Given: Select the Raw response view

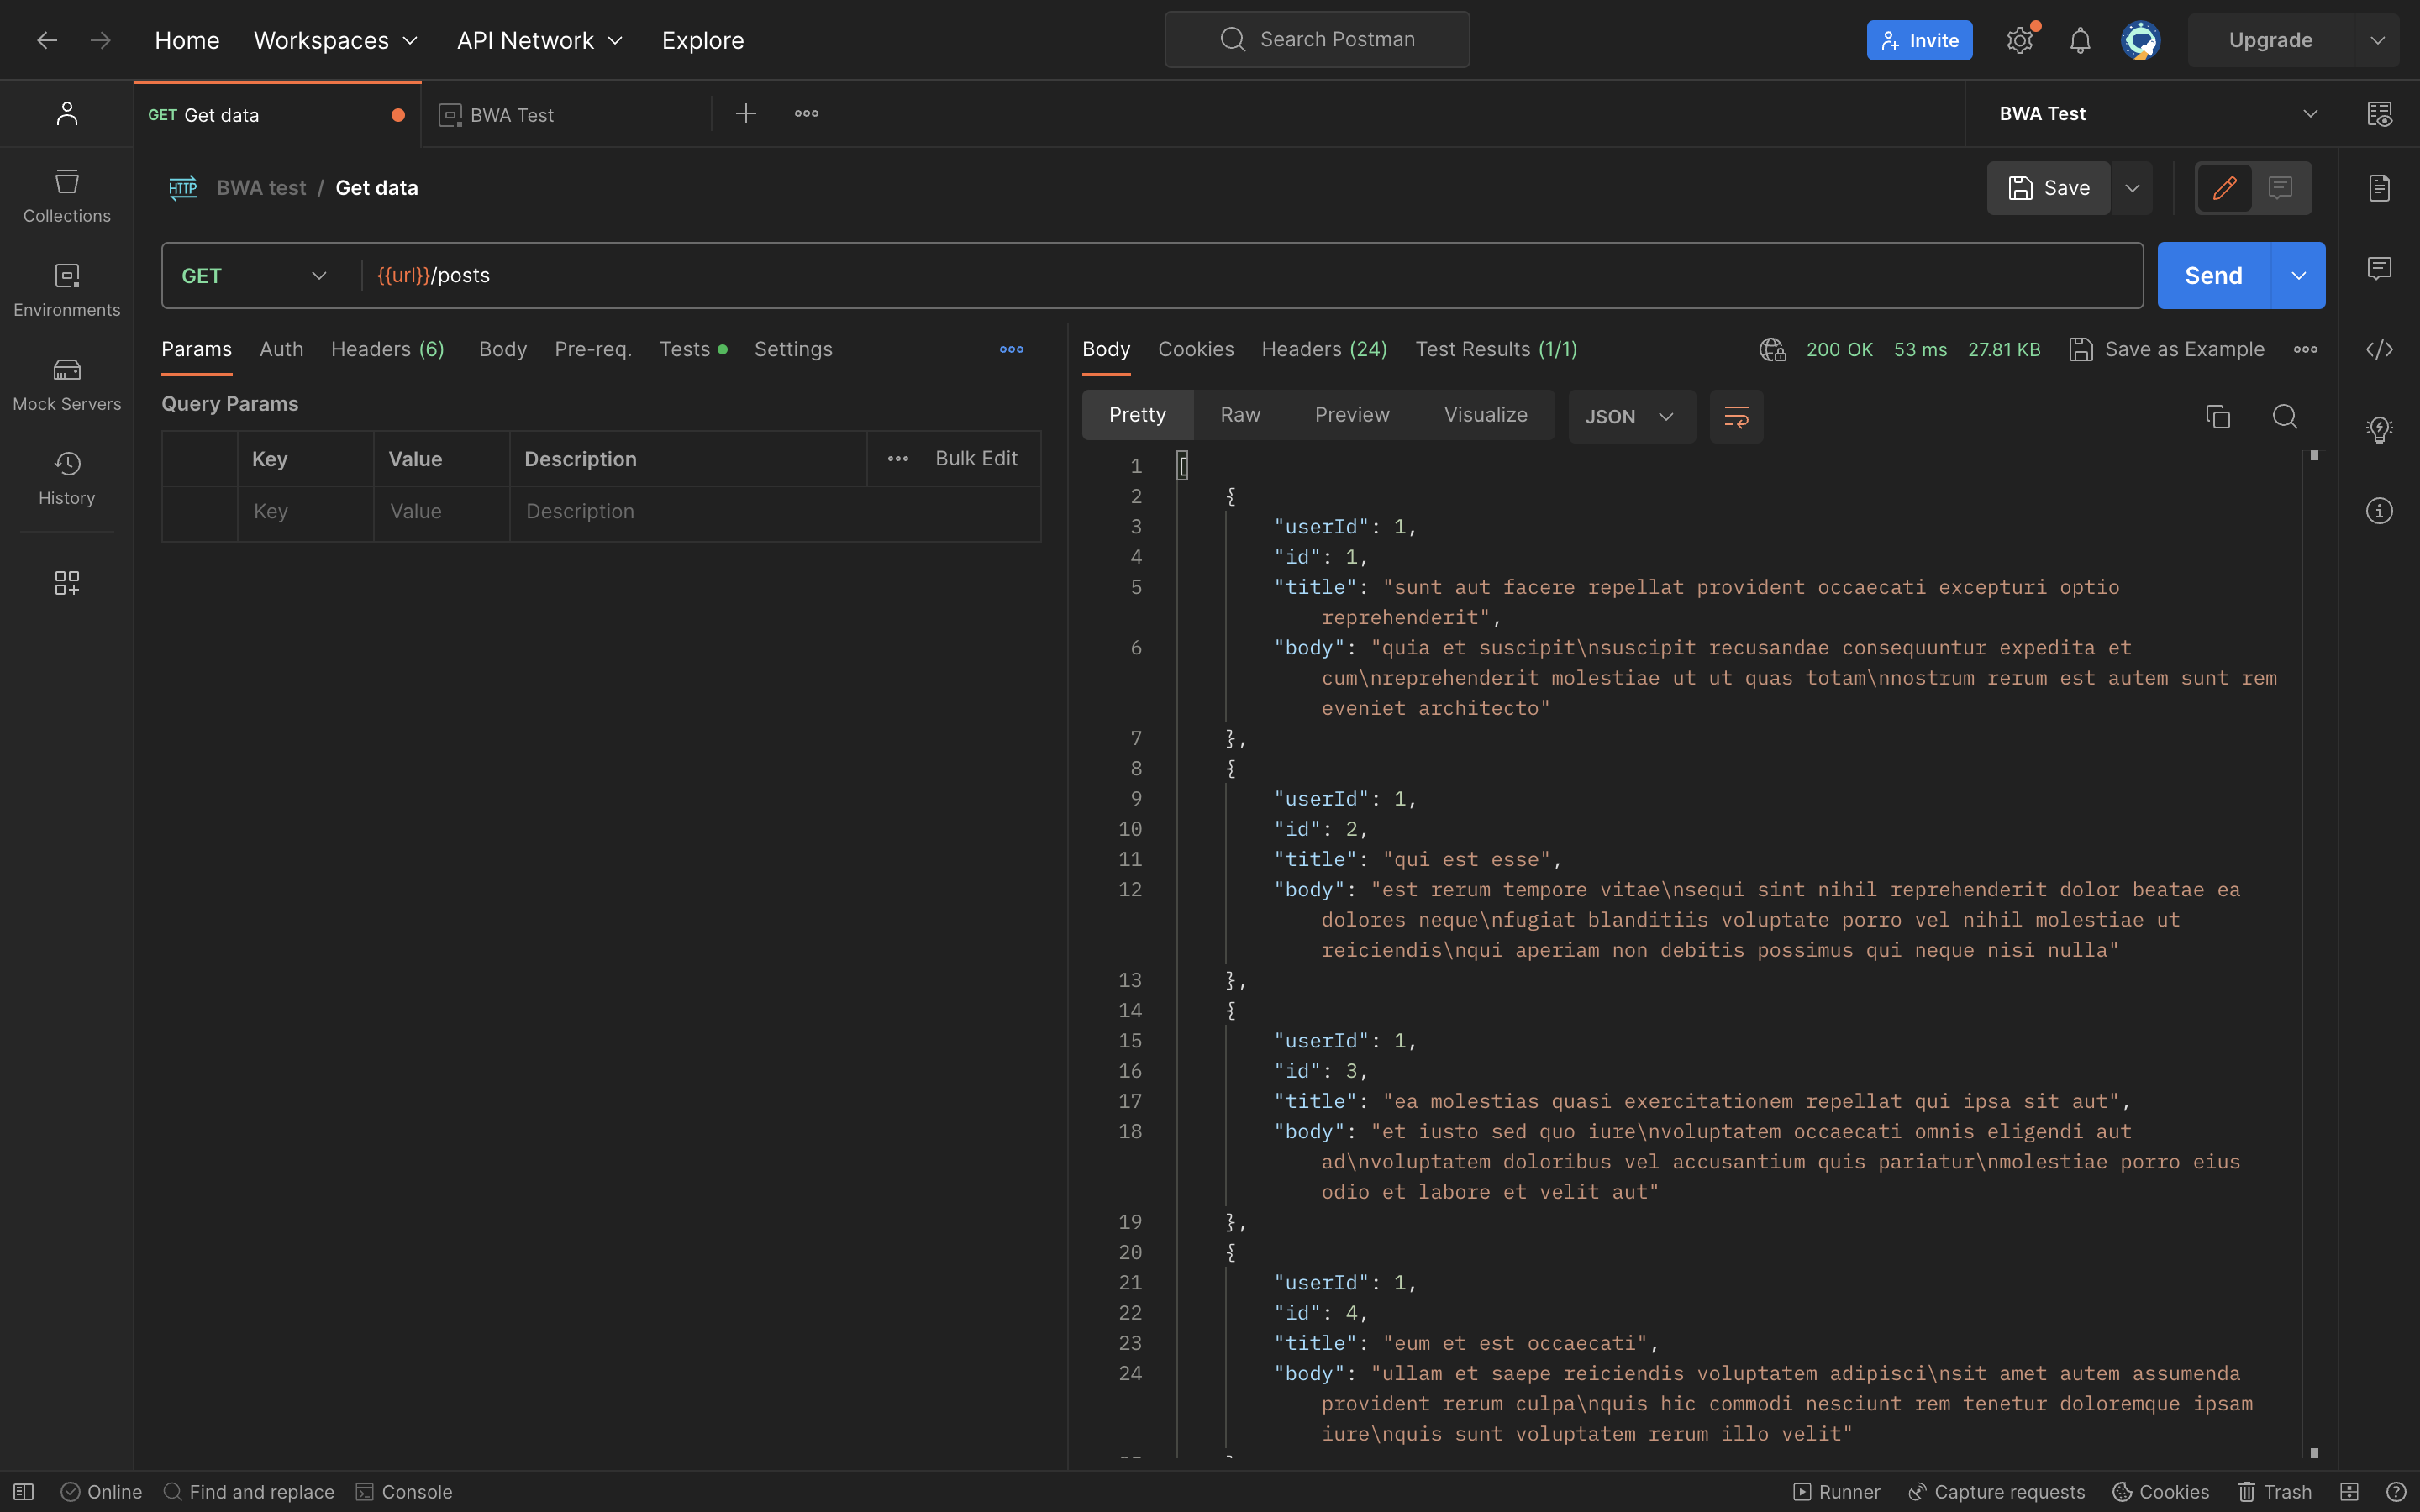Looking at the screenshot, I should 1240,415.
